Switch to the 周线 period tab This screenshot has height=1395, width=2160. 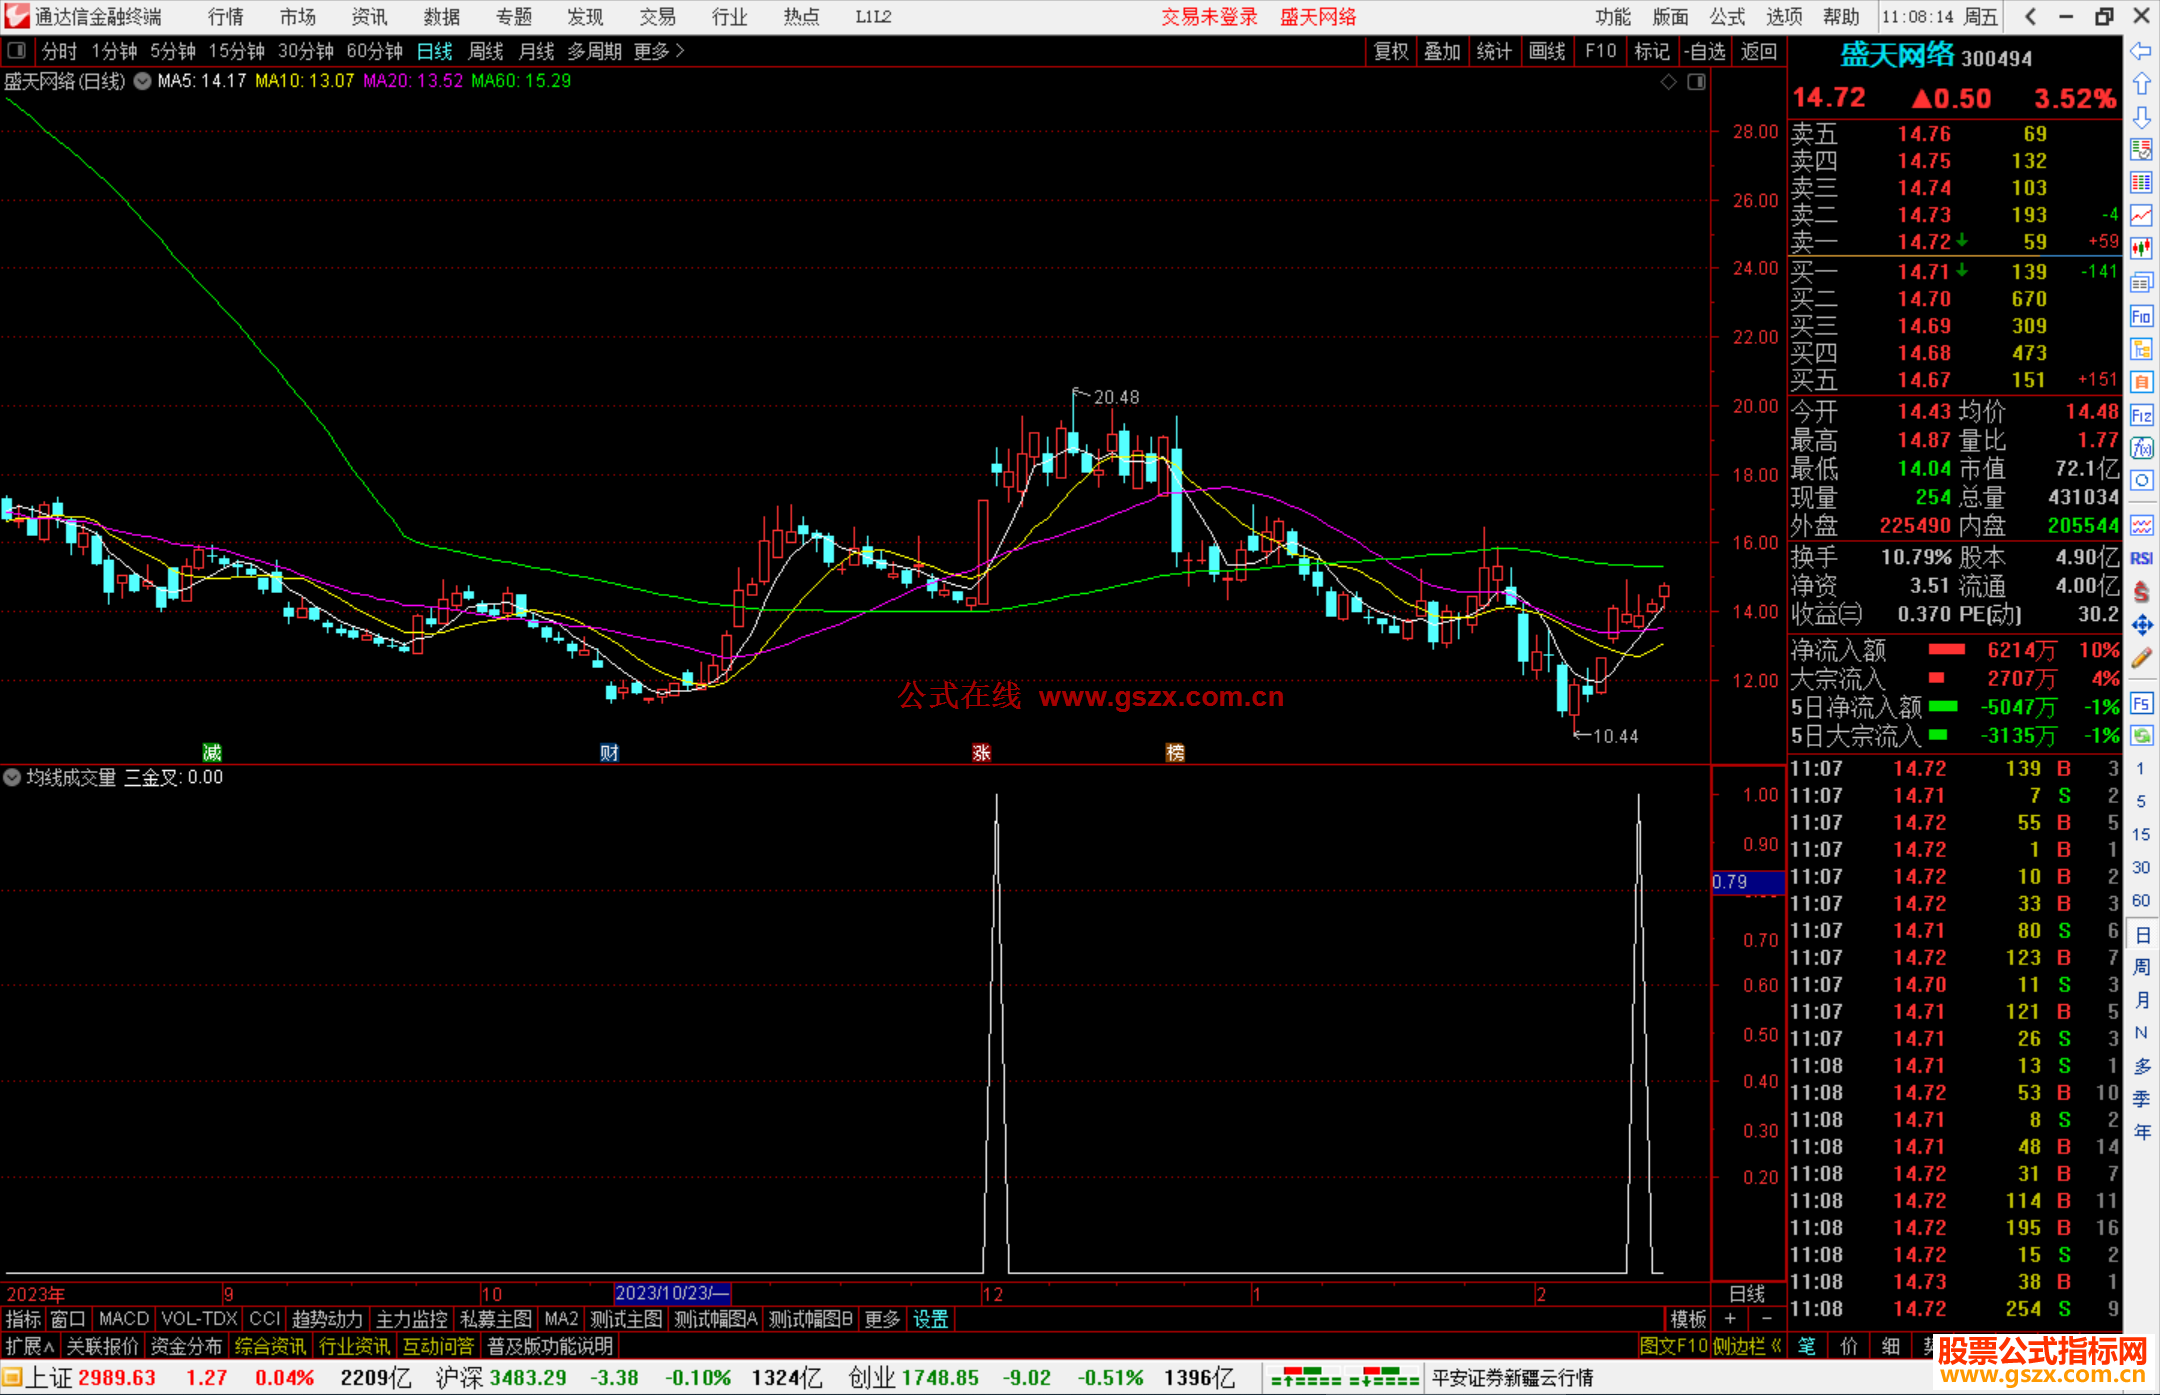click(x=486, y=51)
